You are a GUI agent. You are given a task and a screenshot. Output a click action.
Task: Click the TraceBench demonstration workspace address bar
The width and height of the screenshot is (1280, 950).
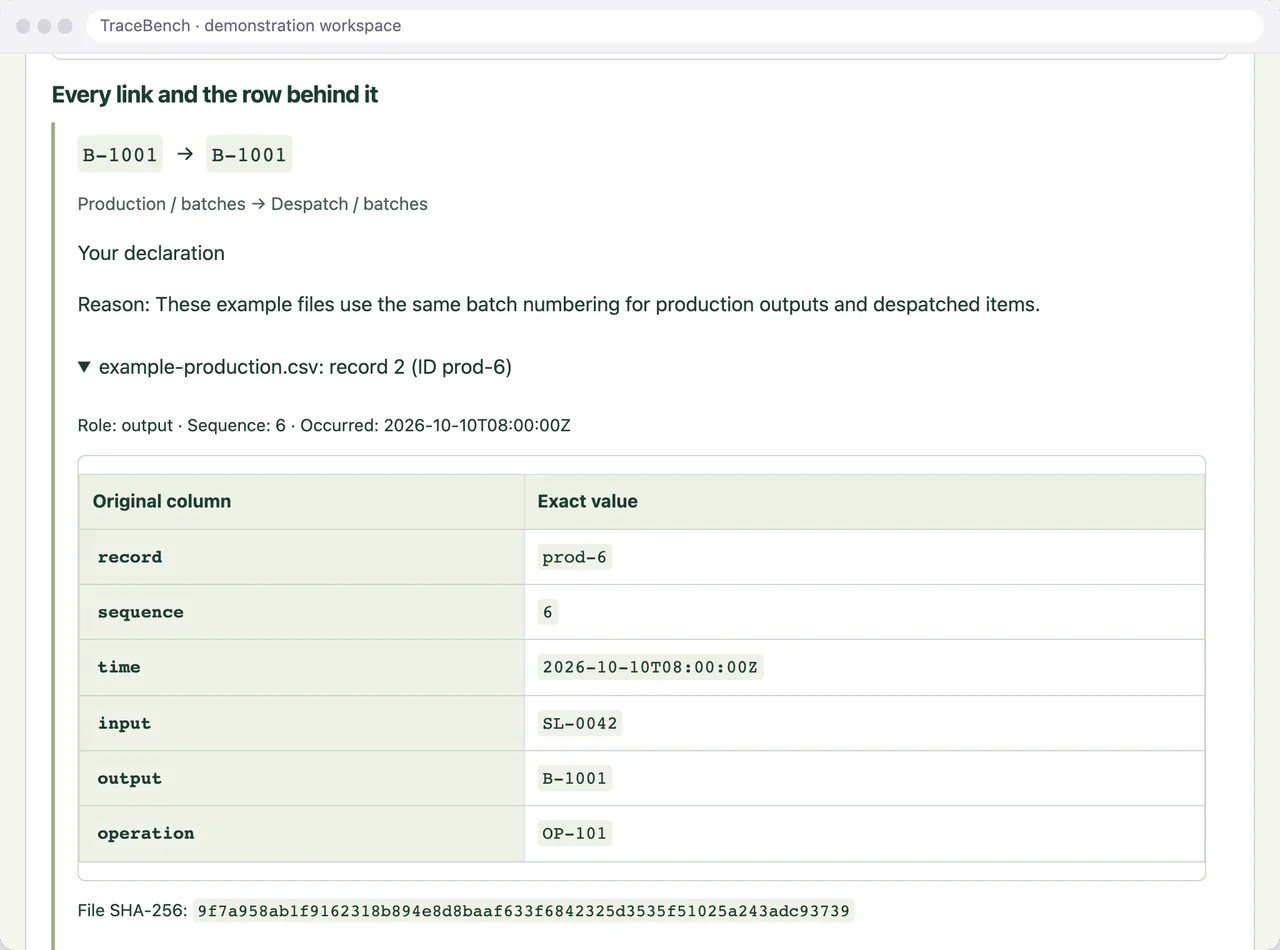[x=675, y=26]
